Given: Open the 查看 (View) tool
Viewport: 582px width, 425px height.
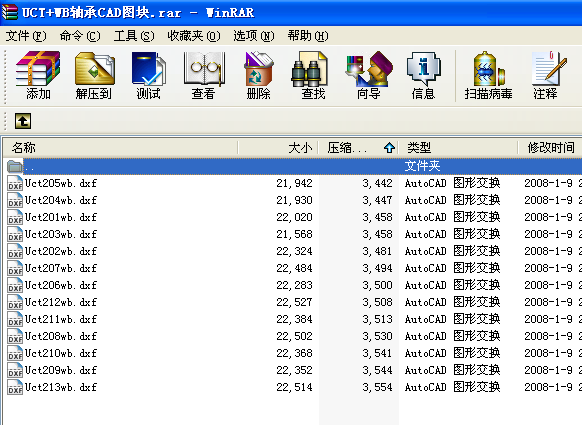Looking at the screenshot, I should coord(203,75).
